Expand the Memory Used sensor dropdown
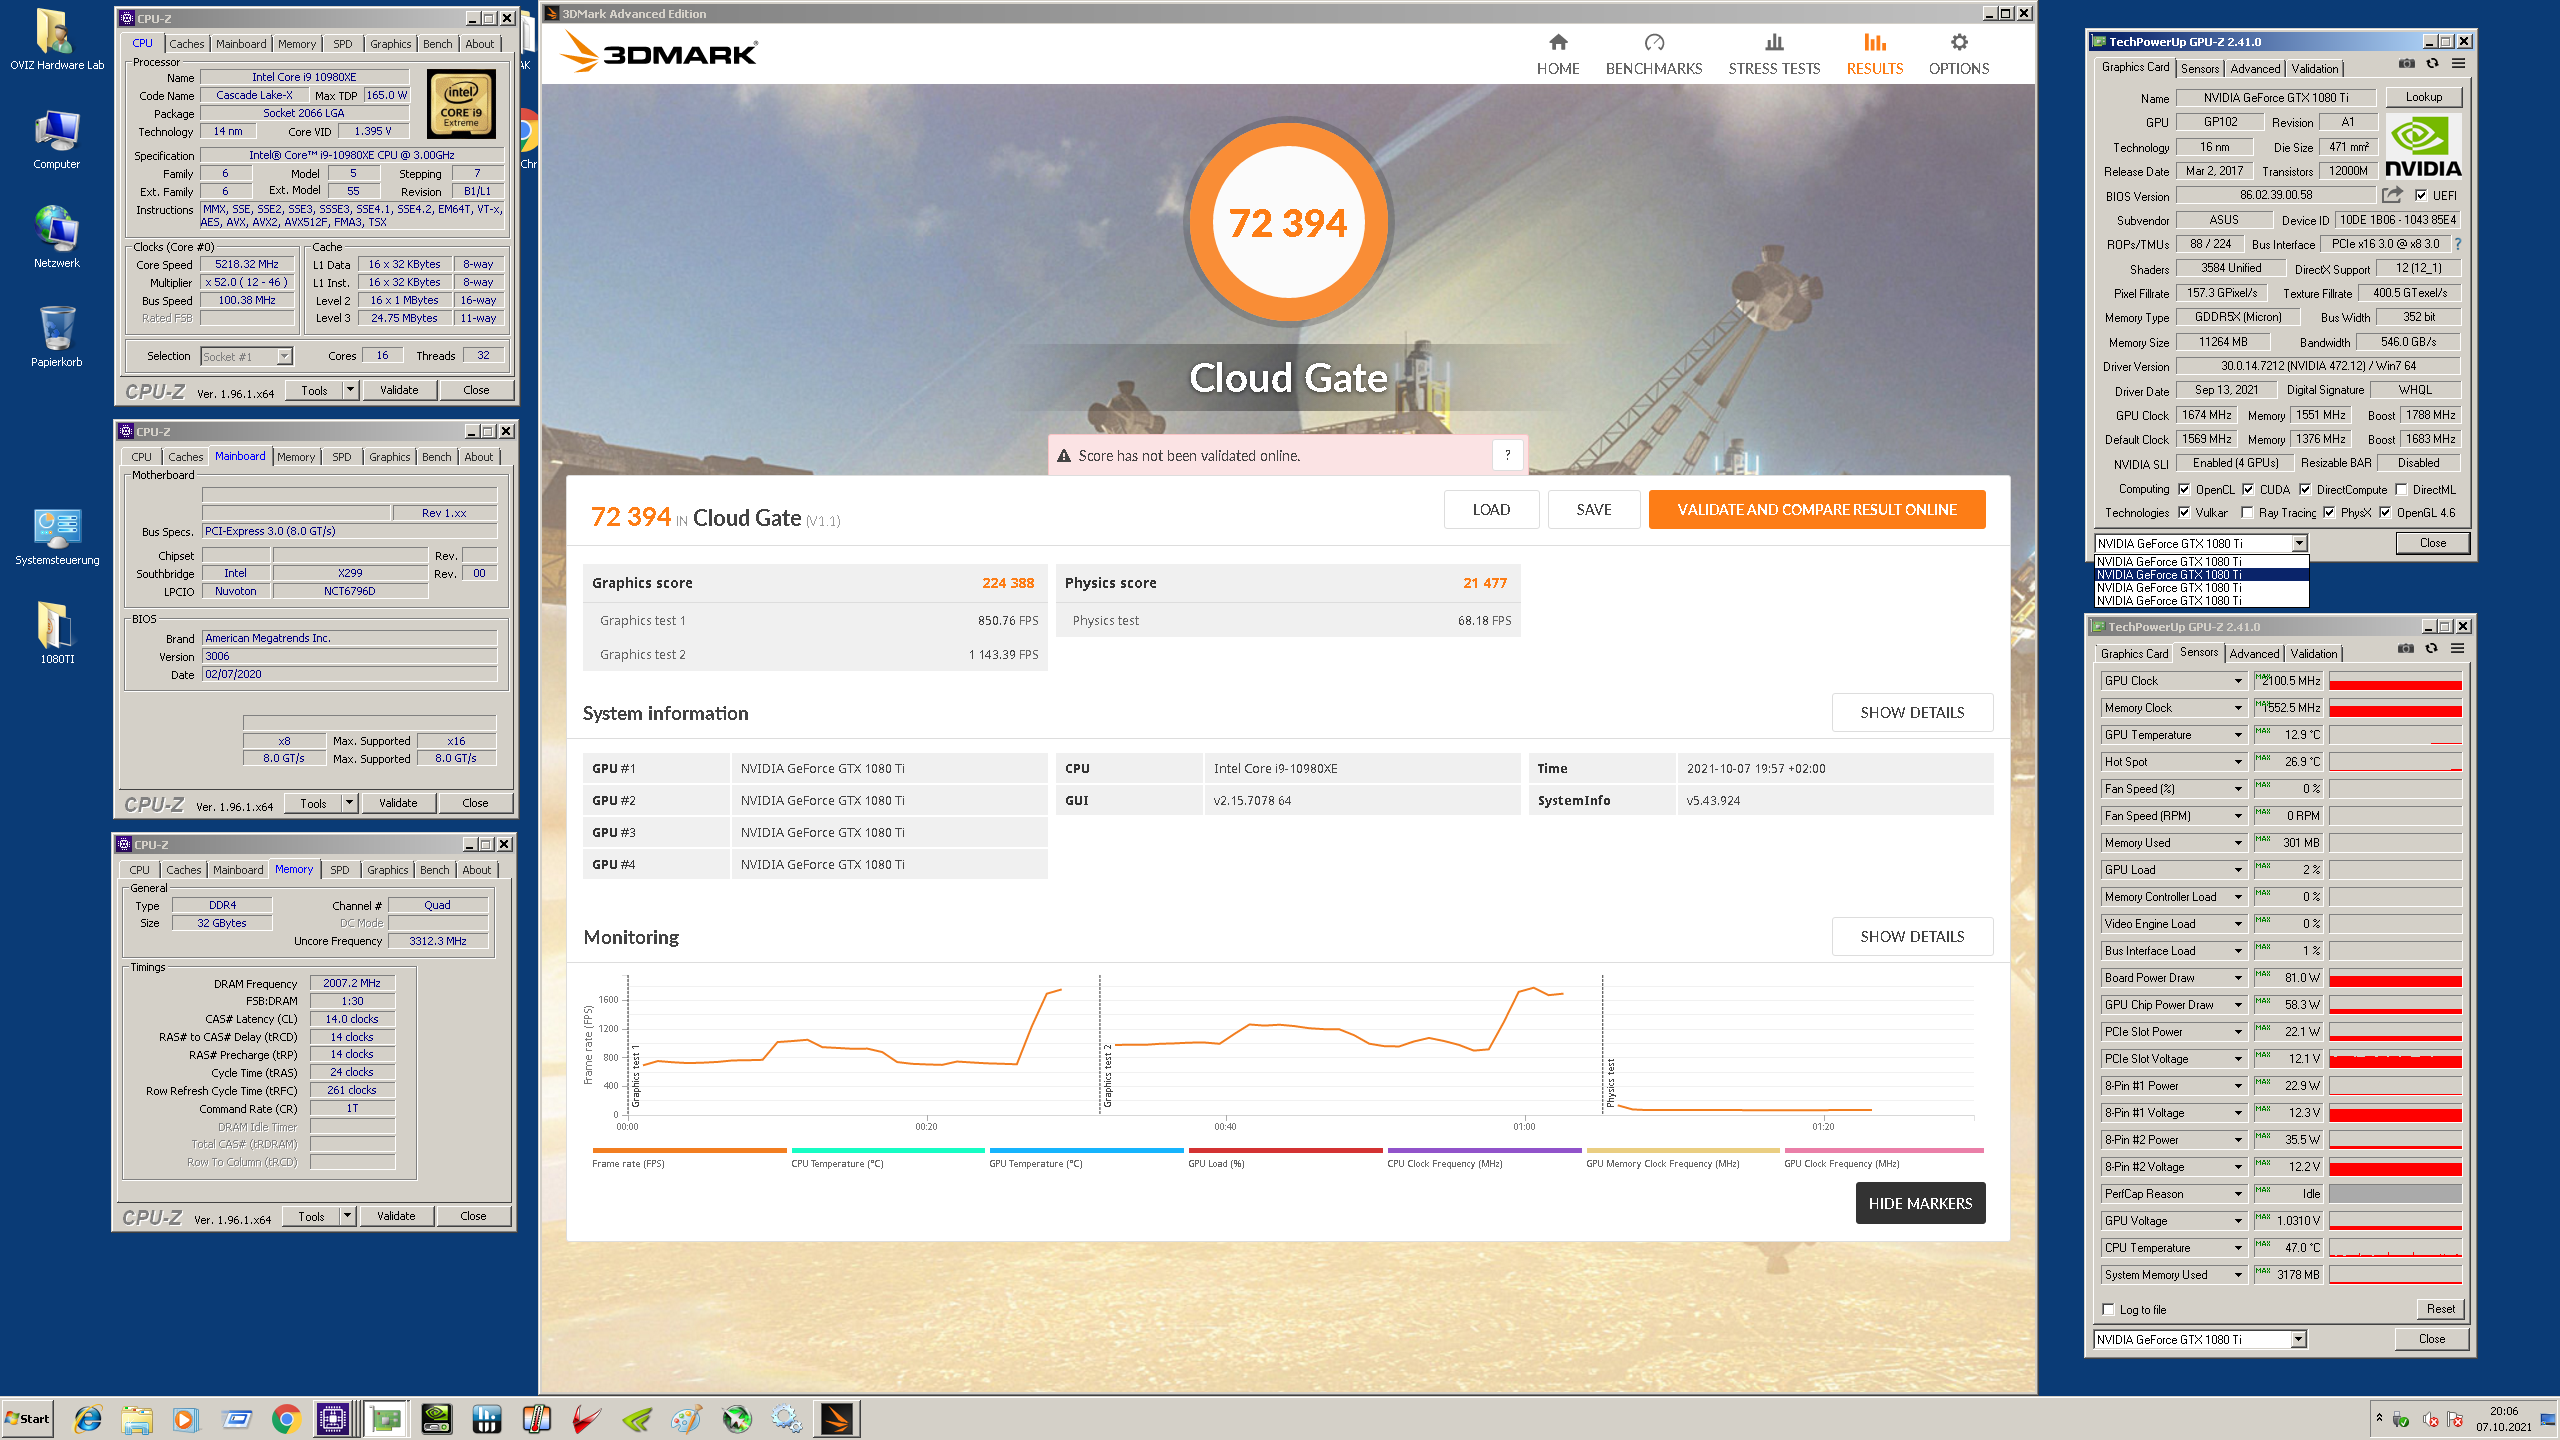 click(x=2238, y=843)
